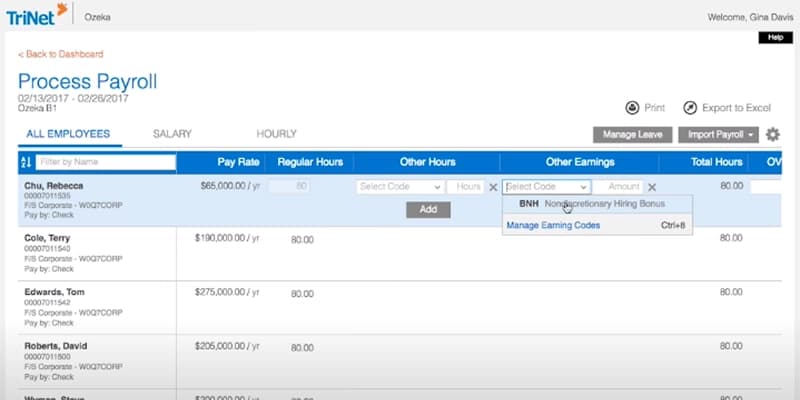Image resolution: width=800 pixels, height=400 pixels.
Task: Click pay rate $205,000.00 / yr
Action: 227,346
